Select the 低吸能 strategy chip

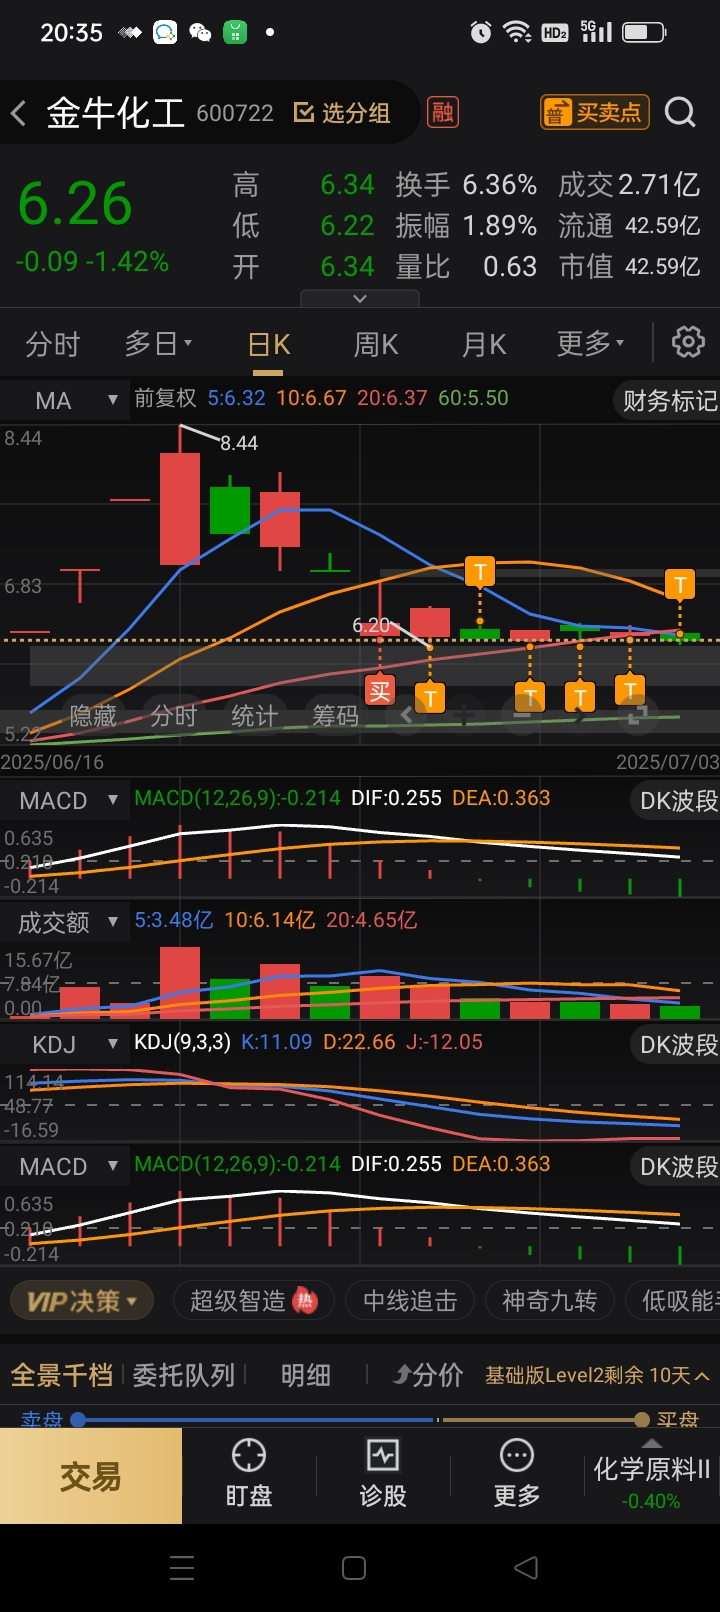click(673, 1301)
